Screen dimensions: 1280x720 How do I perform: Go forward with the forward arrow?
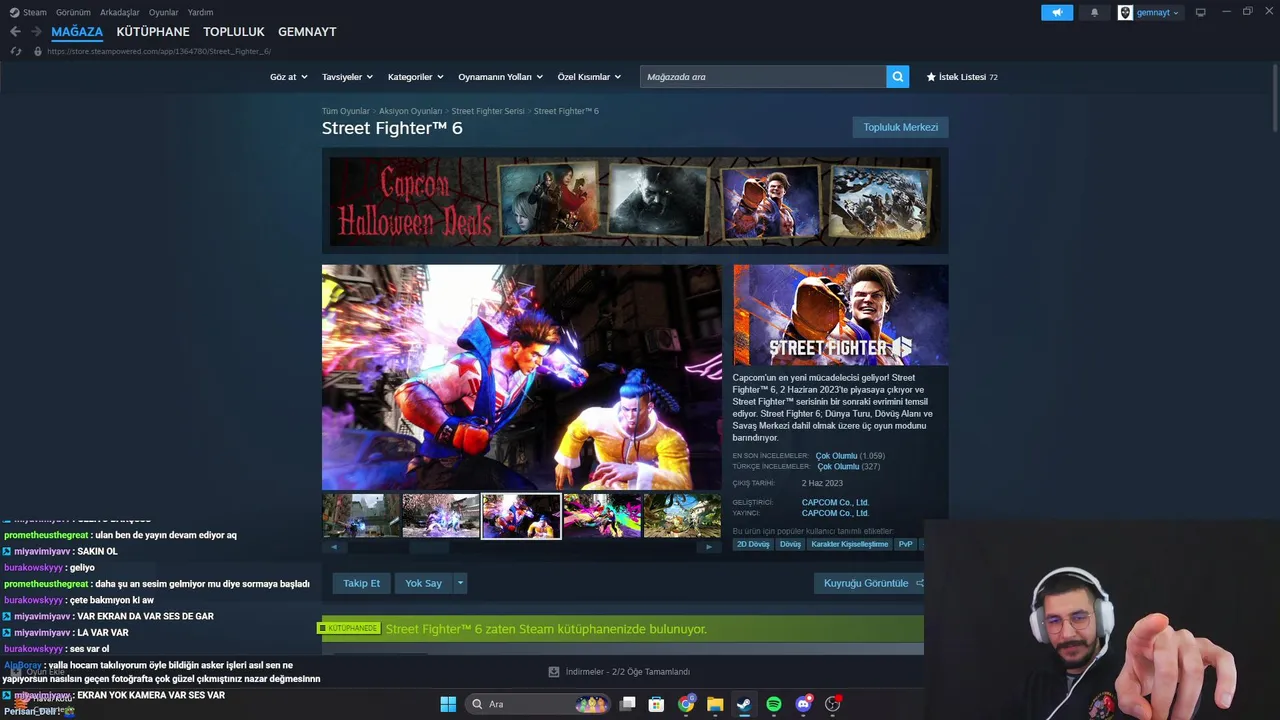pyautogui.click(x=36, y=32)
